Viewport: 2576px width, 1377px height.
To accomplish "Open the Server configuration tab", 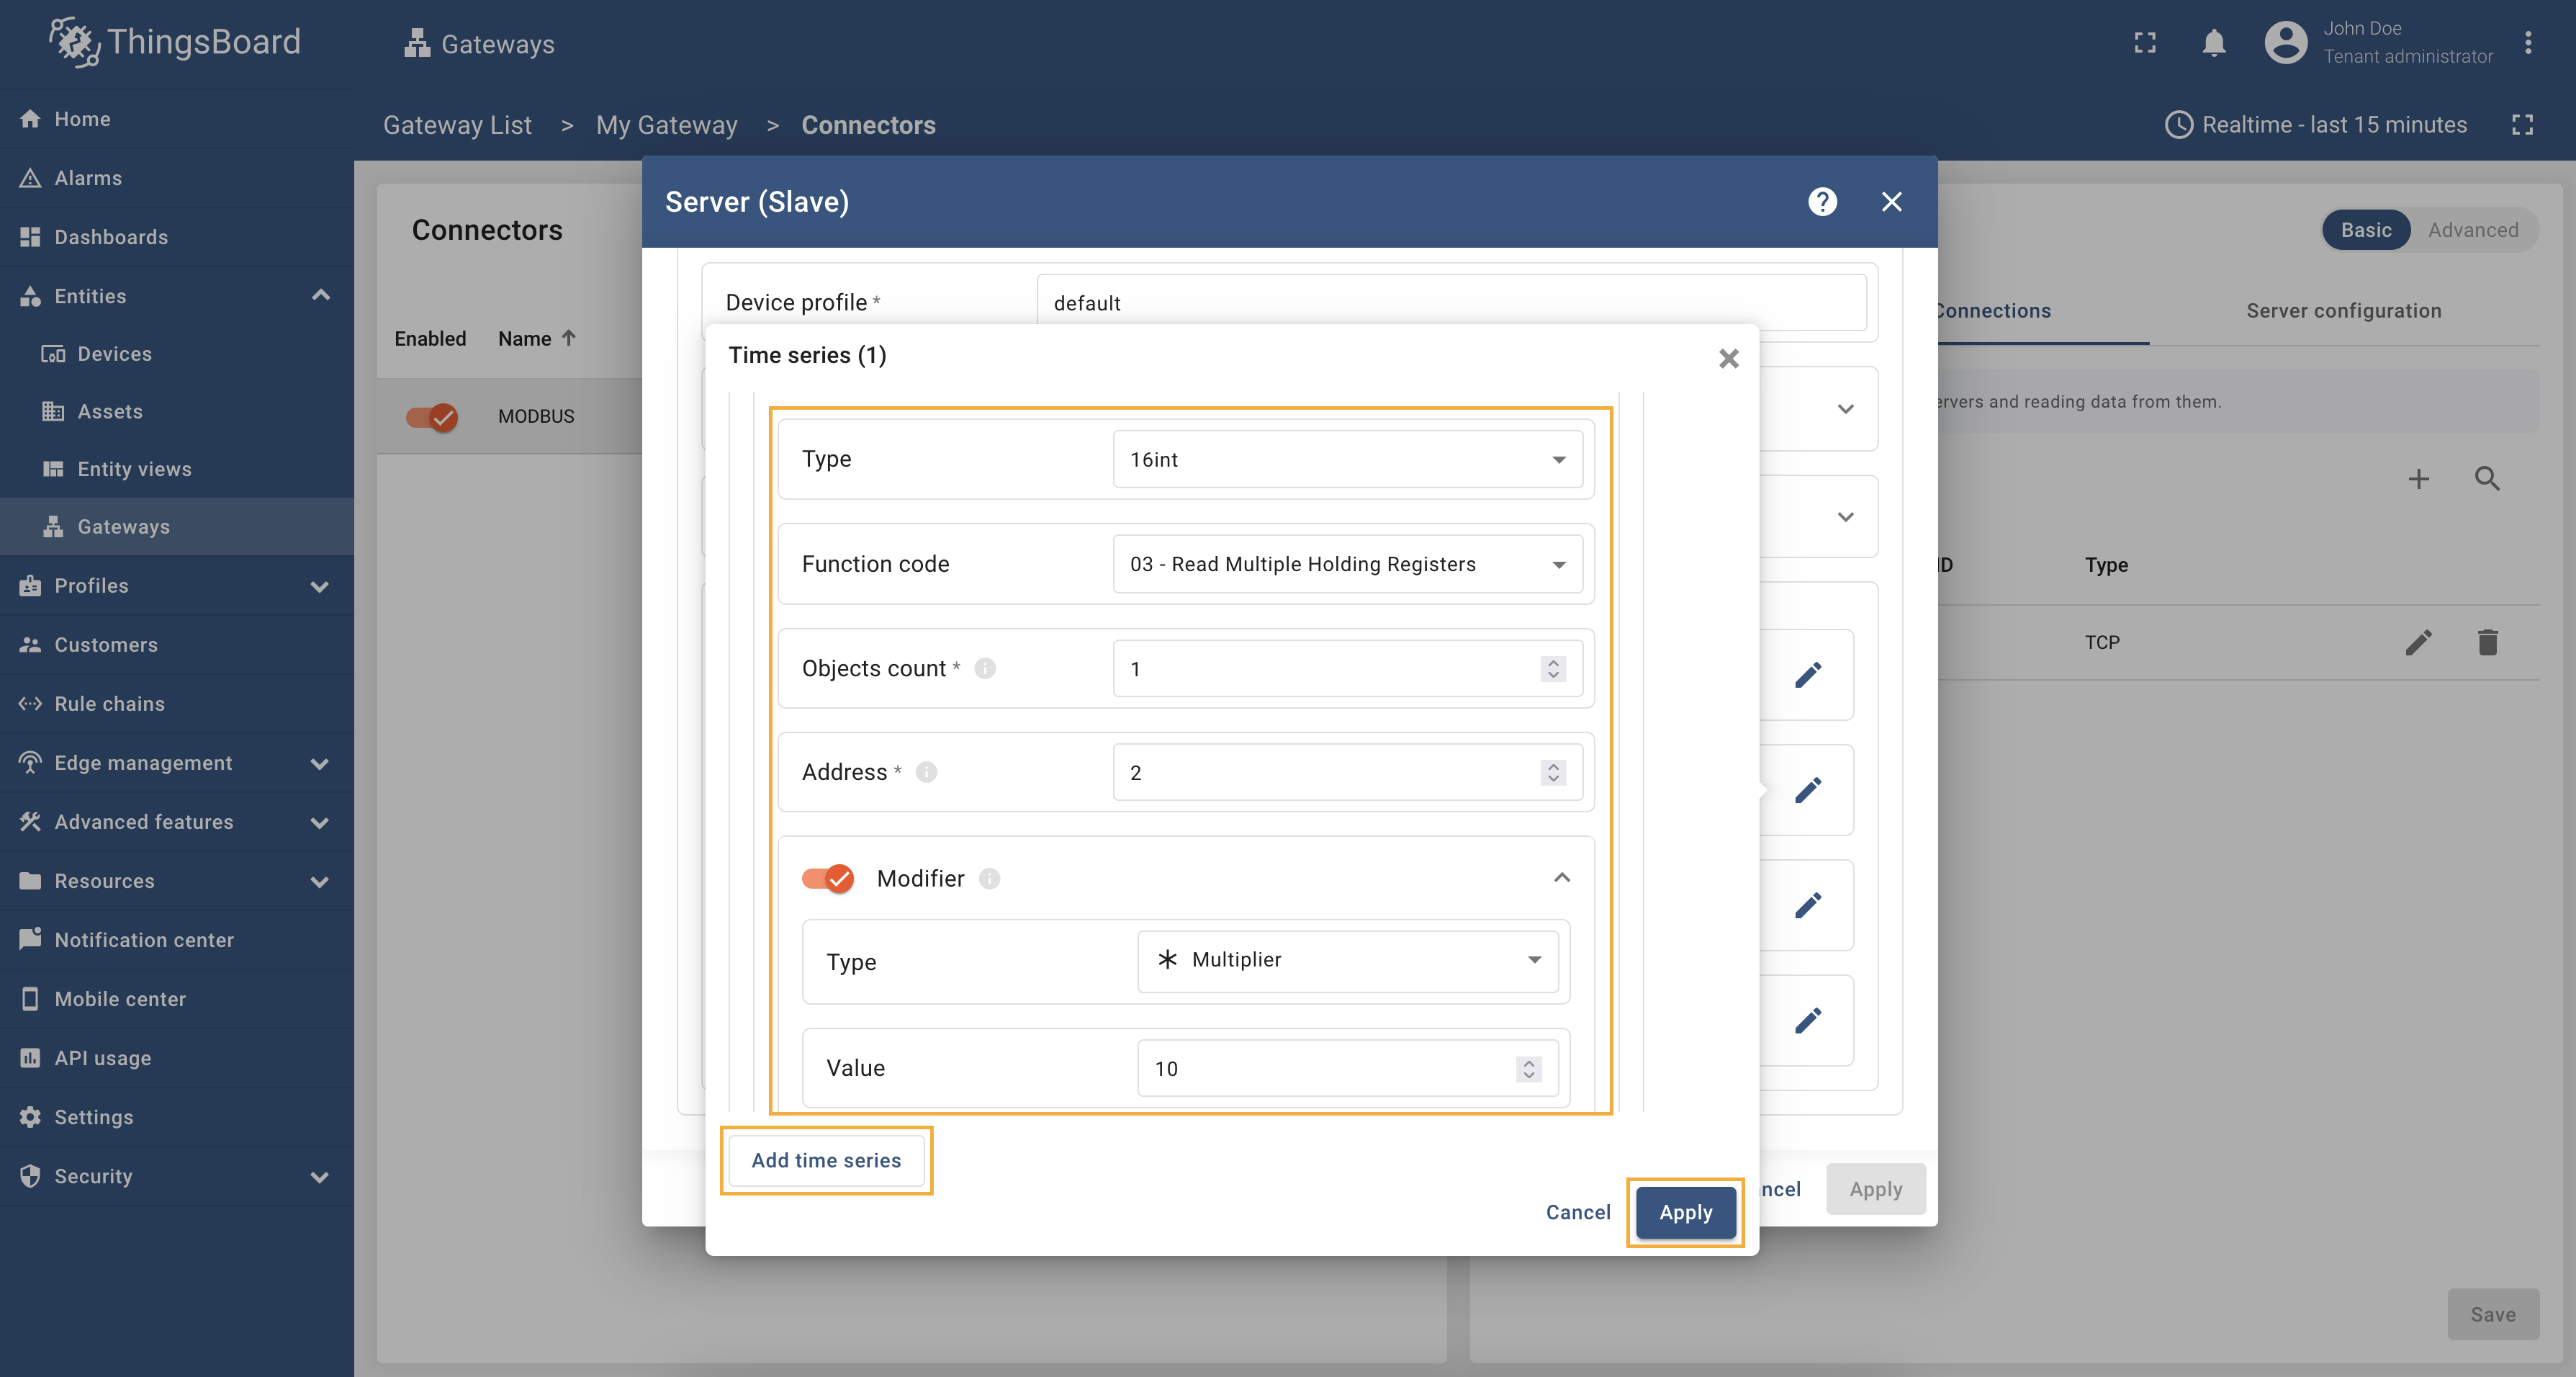I will click(x=2343, y=311).
